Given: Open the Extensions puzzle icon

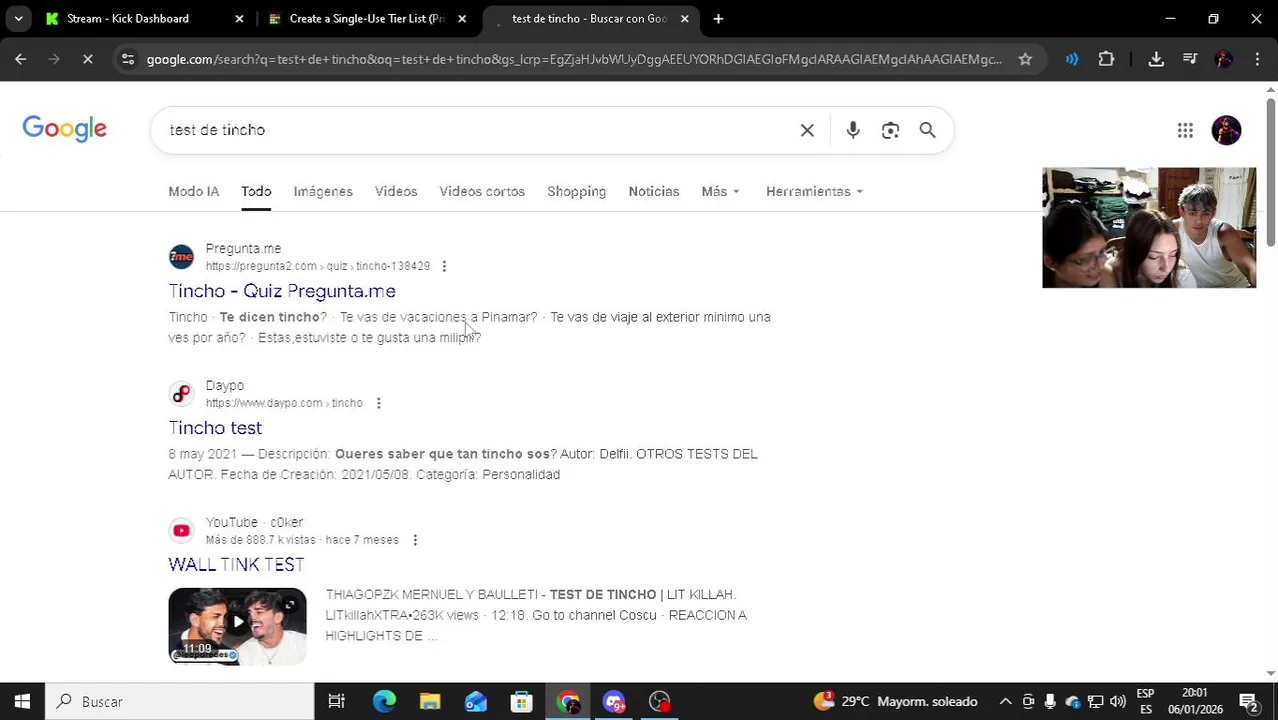Looking at the screenshot, I should [x=1106, y=59].
